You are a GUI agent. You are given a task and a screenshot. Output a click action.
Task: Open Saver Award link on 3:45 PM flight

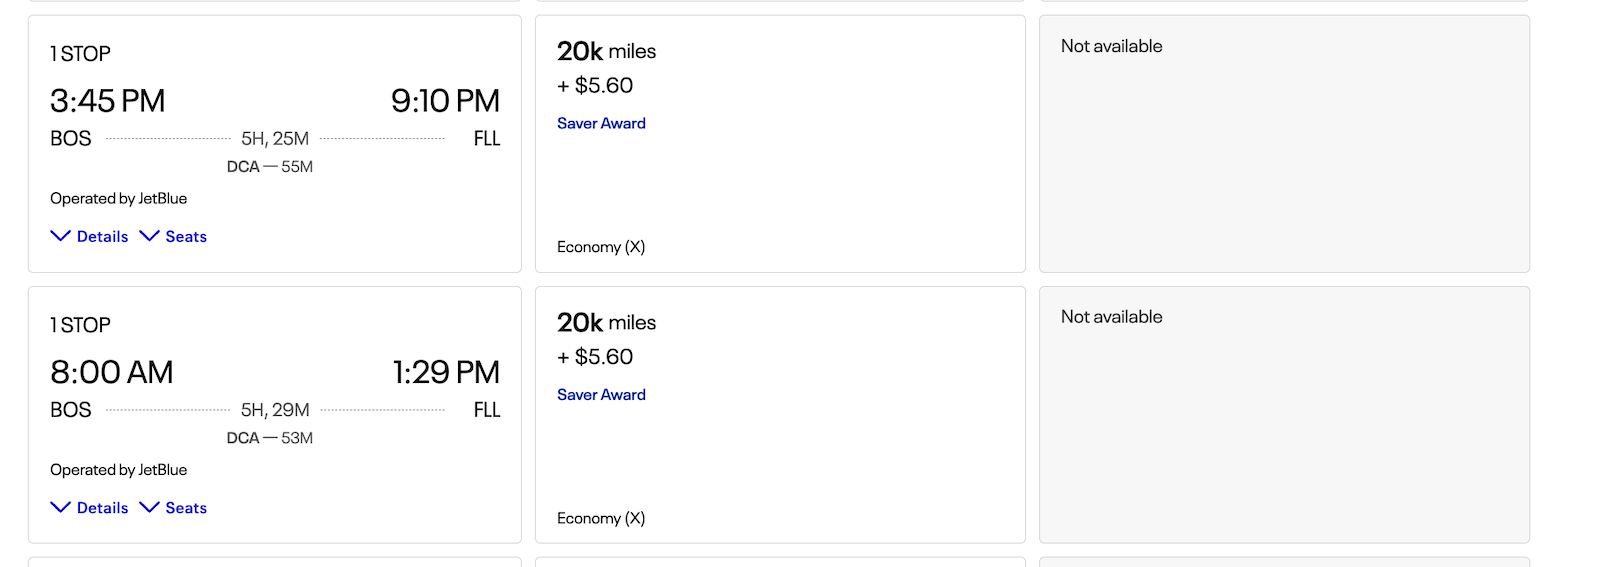click(x=601, y=123)
